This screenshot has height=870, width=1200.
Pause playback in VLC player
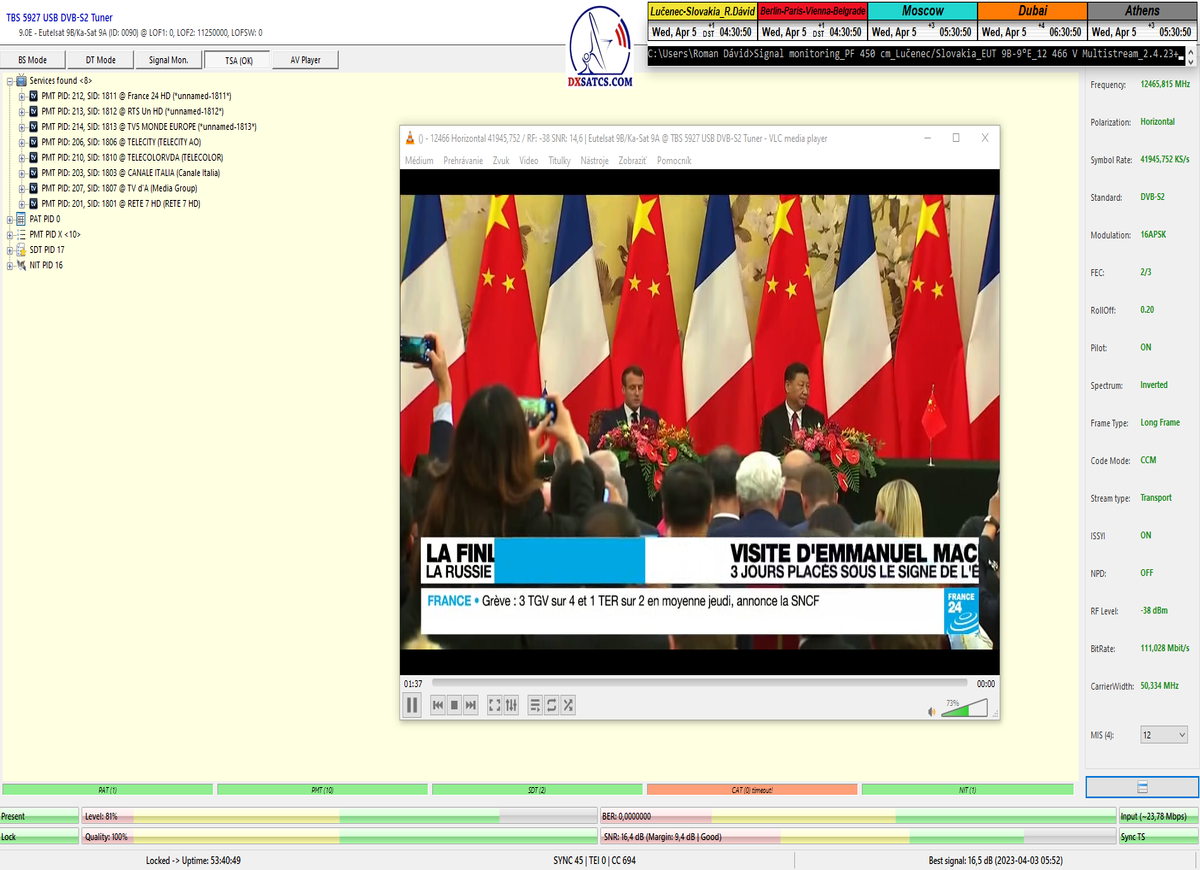point(412,705)
